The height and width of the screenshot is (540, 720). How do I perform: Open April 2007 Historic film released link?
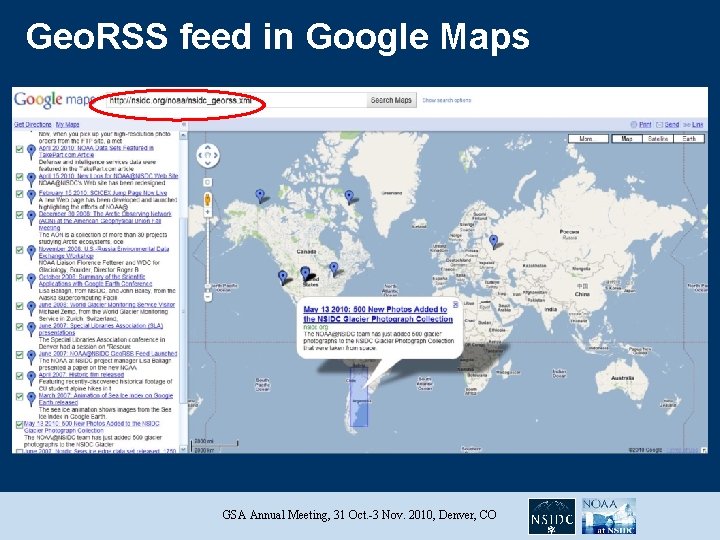[x=81, y=375]
